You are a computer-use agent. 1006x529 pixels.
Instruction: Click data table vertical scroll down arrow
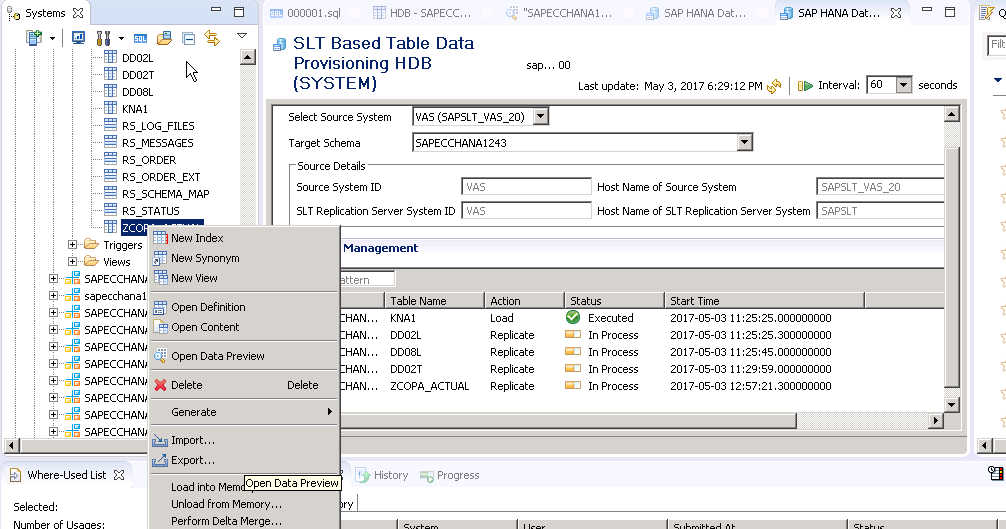[x=951, y=405]
